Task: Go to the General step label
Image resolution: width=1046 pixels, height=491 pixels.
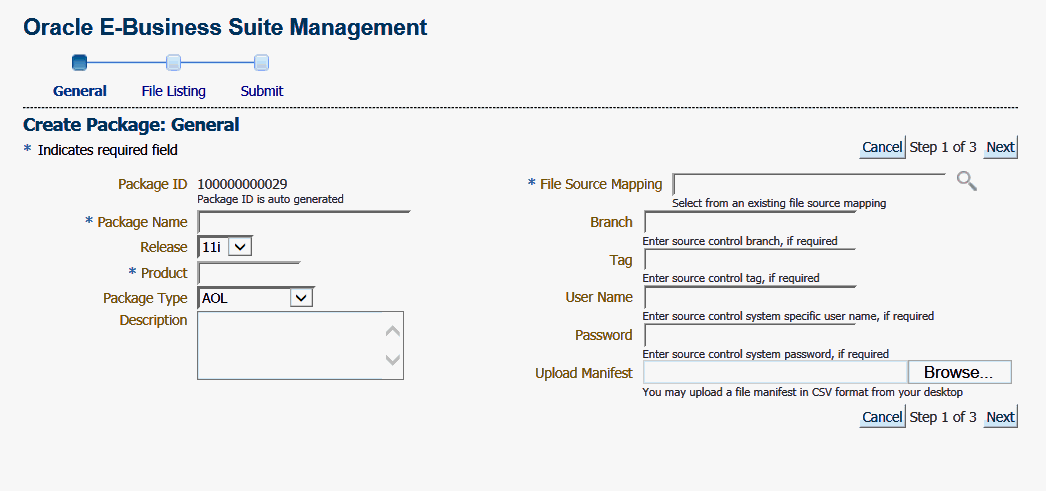Action: (80, 91)
